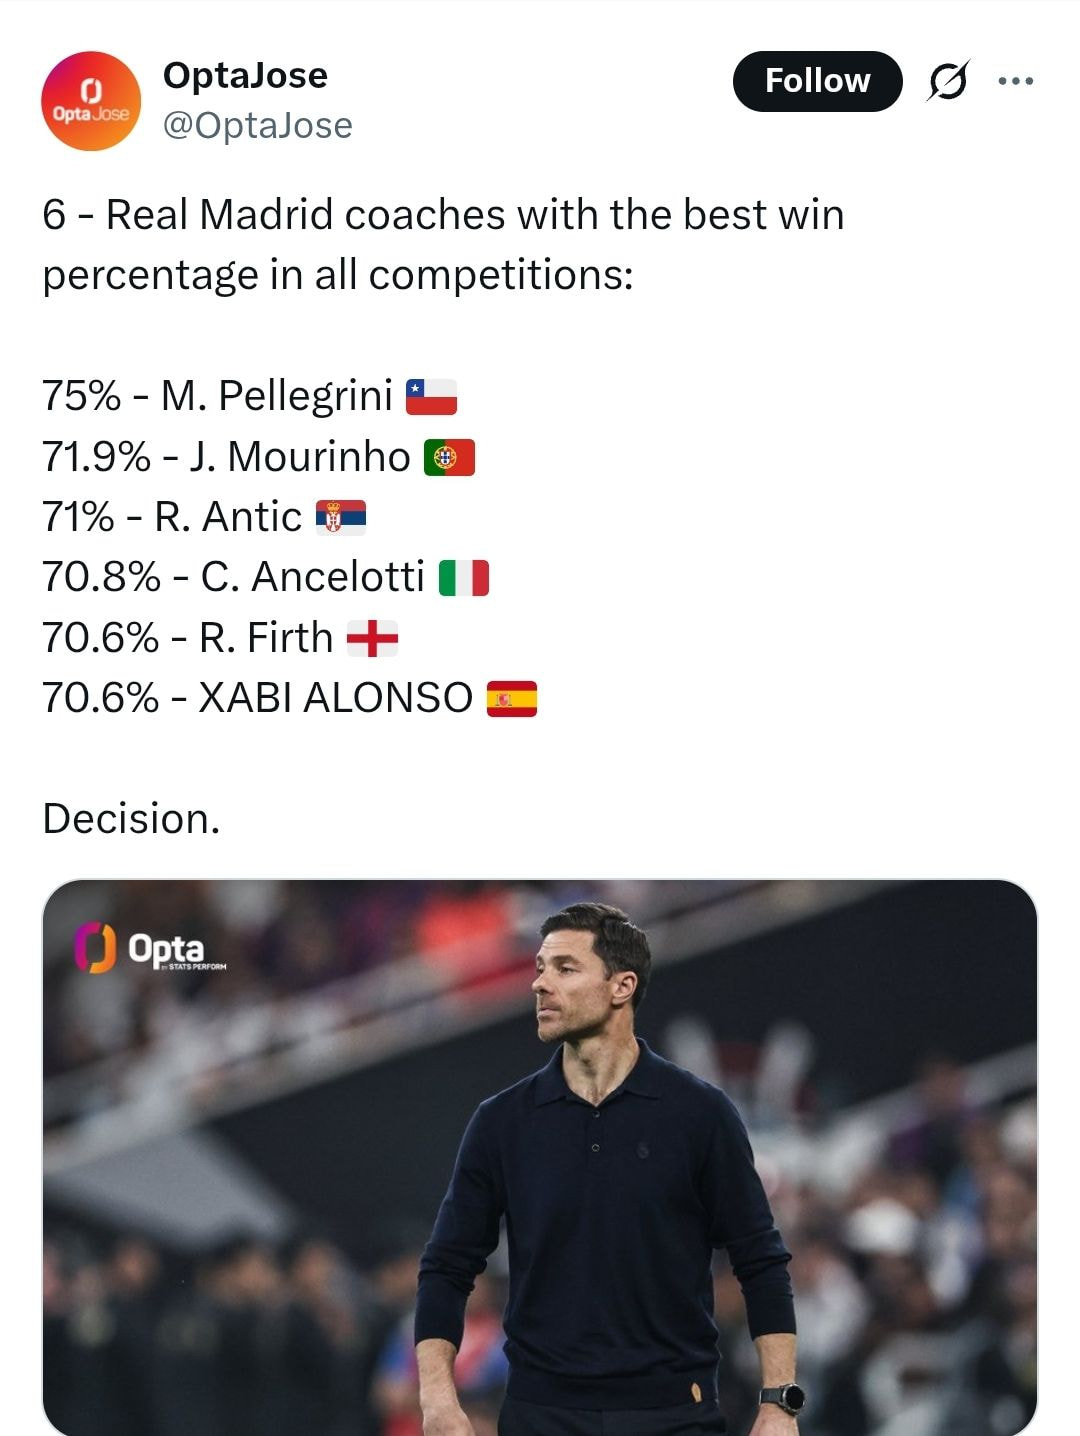Click the OptaJose display name
The height and width of the screenshot is (1436, 1080).
[245, 75]
